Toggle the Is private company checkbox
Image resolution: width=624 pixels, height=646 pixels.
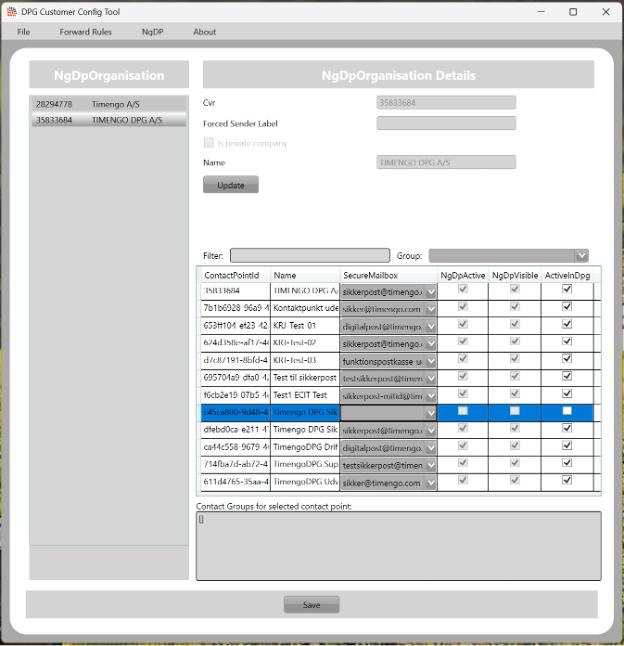tap(209, 143)
